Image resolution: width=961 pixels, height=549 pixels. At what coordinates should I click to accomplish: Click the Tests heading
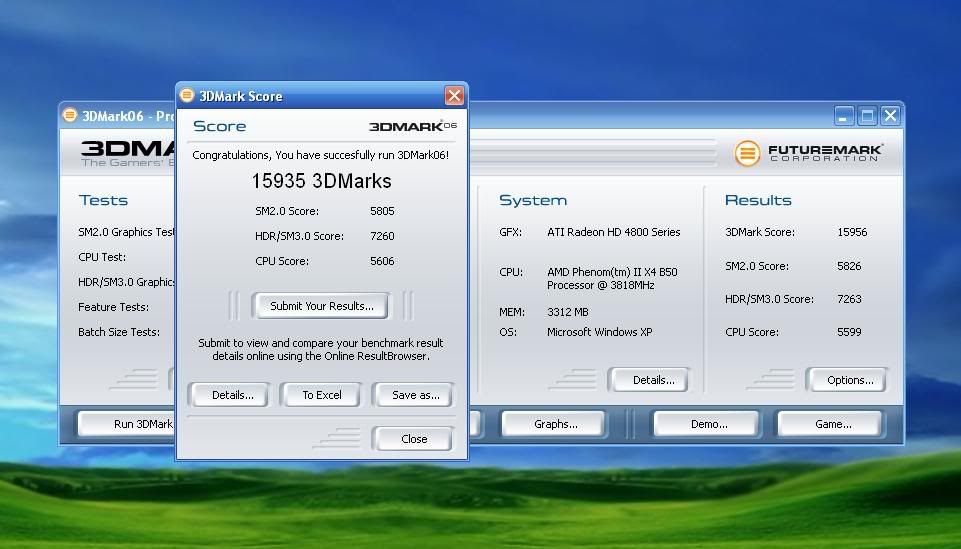(x=103, y=200)
